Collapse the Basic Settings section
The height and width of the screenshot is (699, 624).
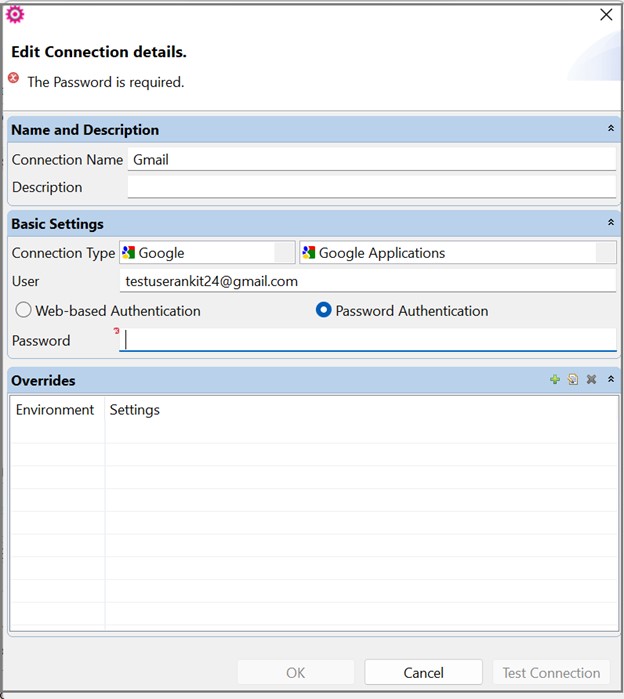click(611, 222)
